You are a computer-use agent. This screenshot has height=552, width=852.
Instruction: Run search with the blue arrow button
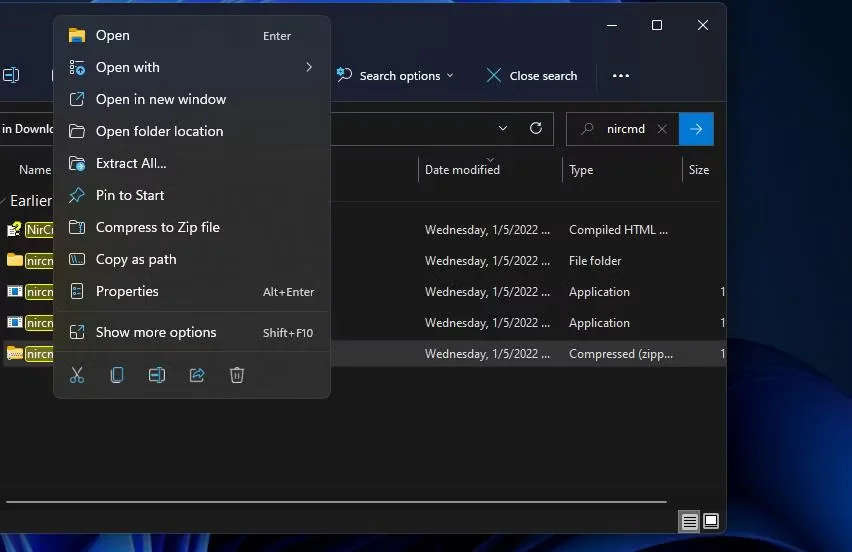click(x=696, y=129)
